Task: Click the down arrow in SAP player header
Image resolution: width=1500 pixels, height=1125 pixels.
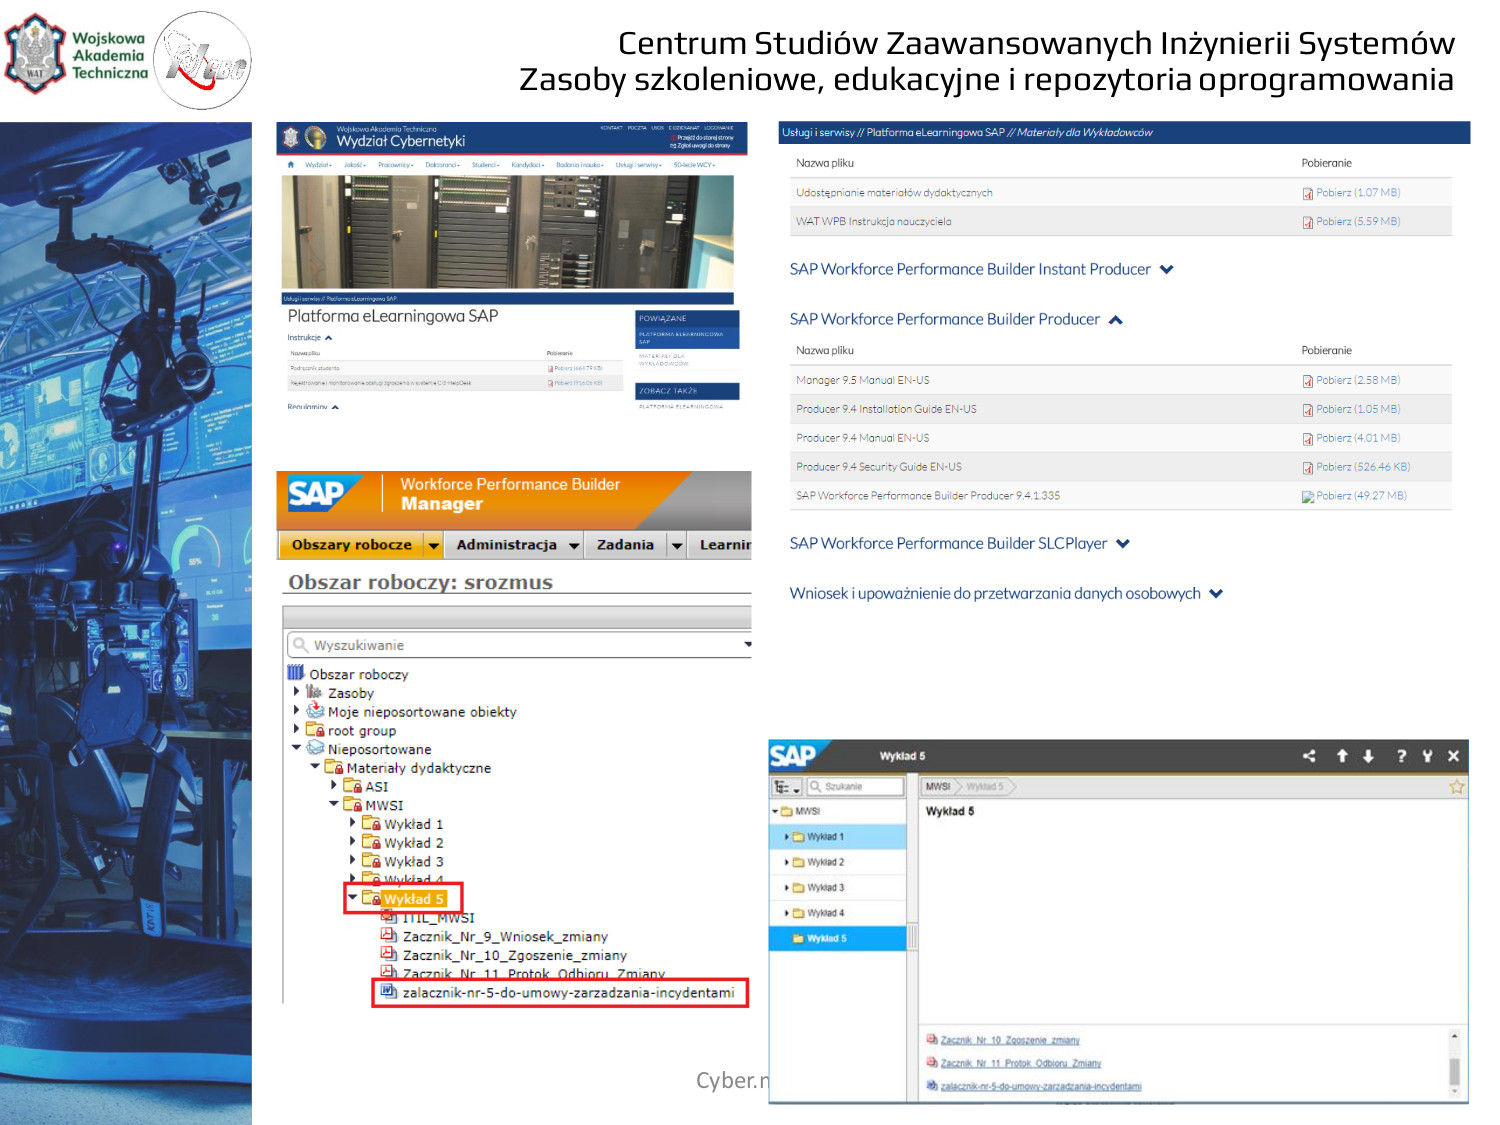Action: (1368, 756)
